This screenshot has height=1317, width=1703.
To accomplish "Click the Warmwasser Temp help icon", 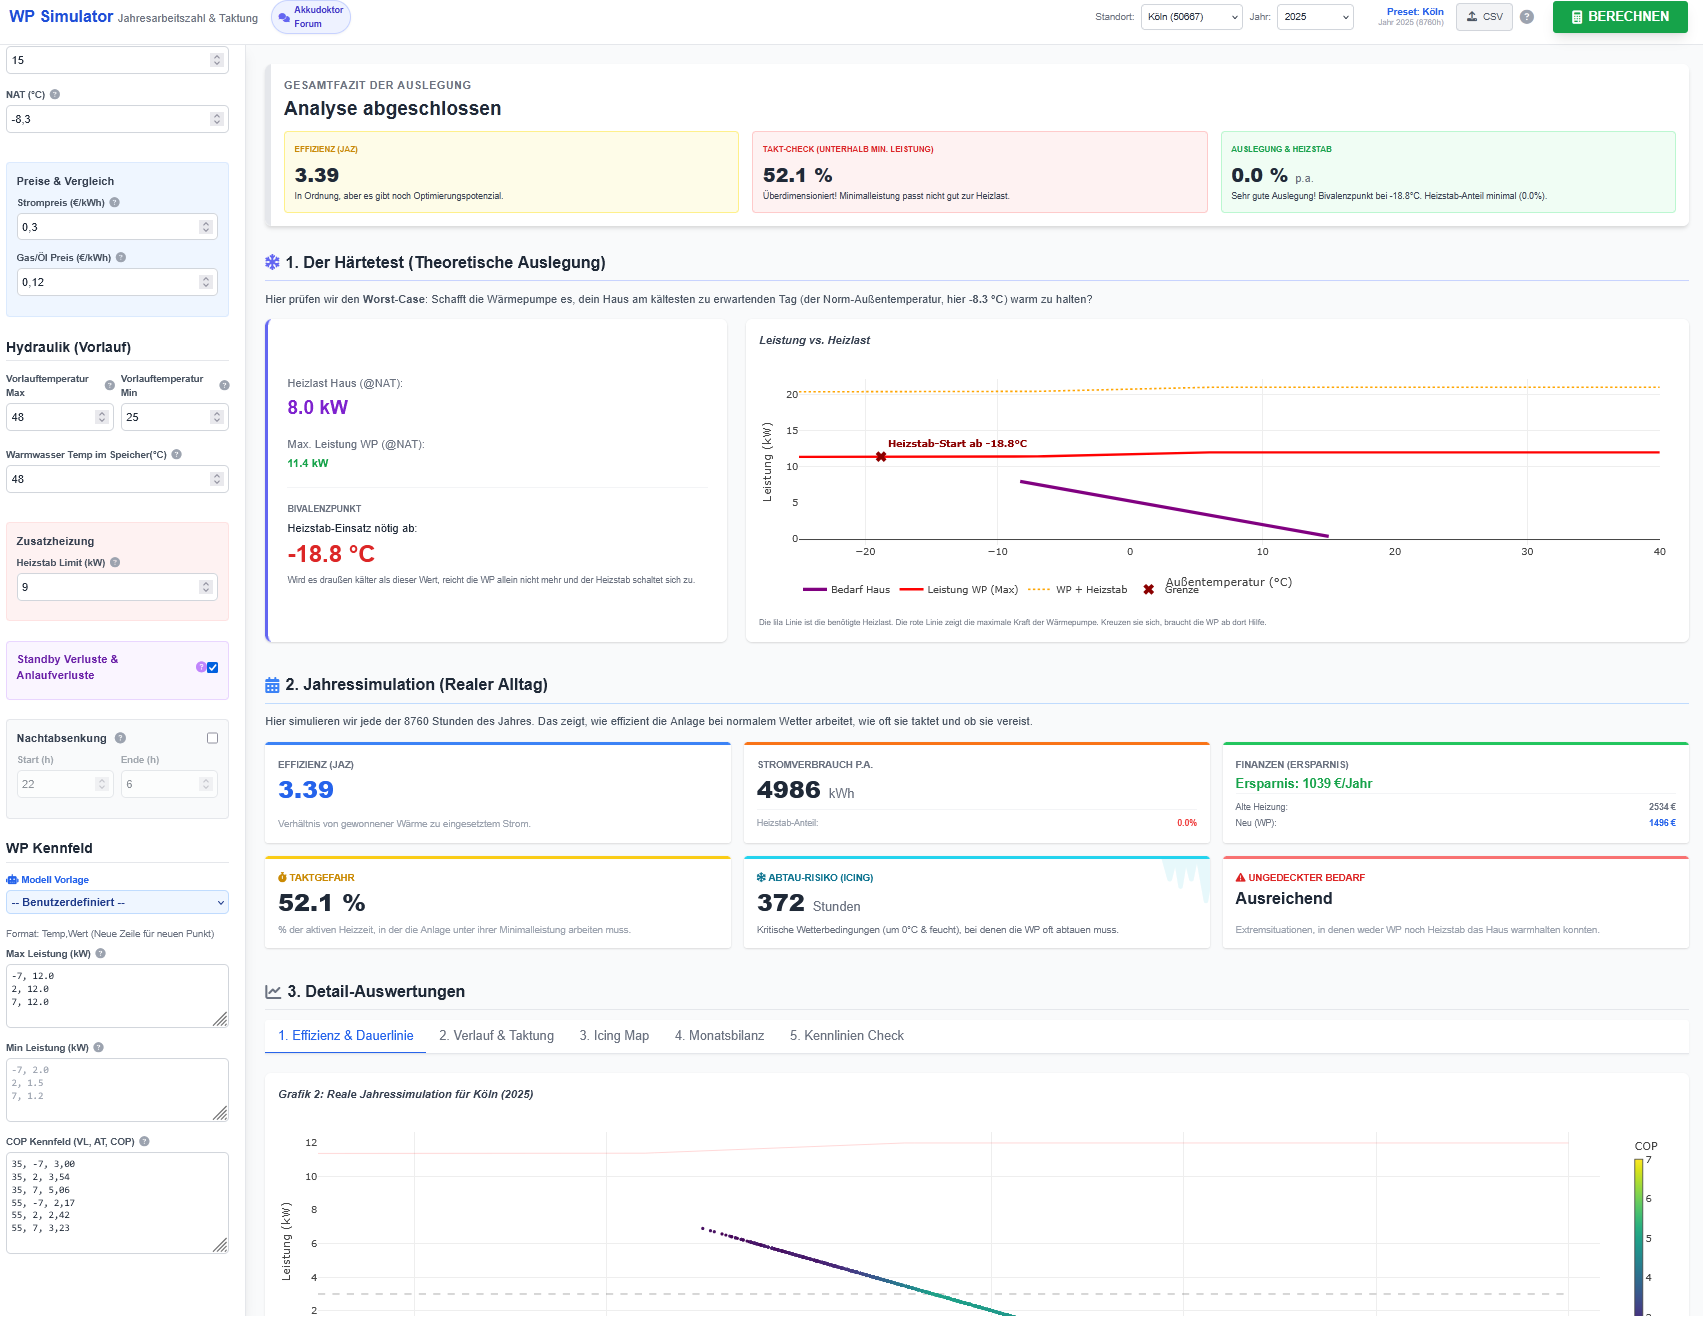I will point(177,454).
